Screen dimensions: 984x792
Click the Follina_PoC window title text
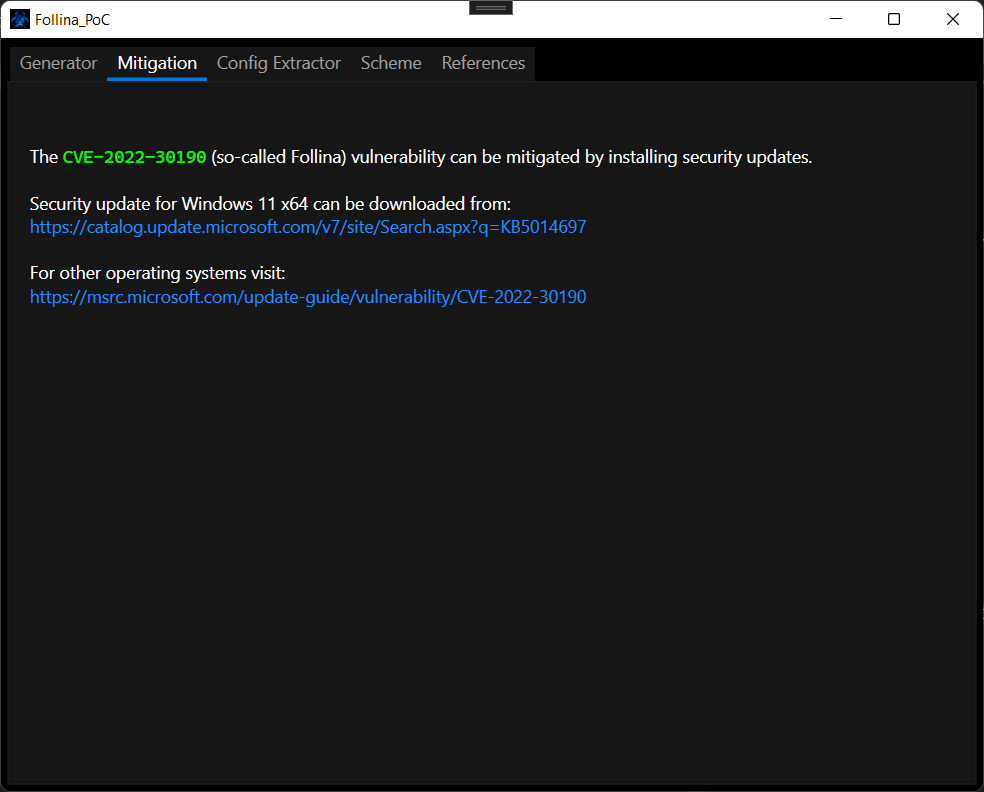(72, 20)
